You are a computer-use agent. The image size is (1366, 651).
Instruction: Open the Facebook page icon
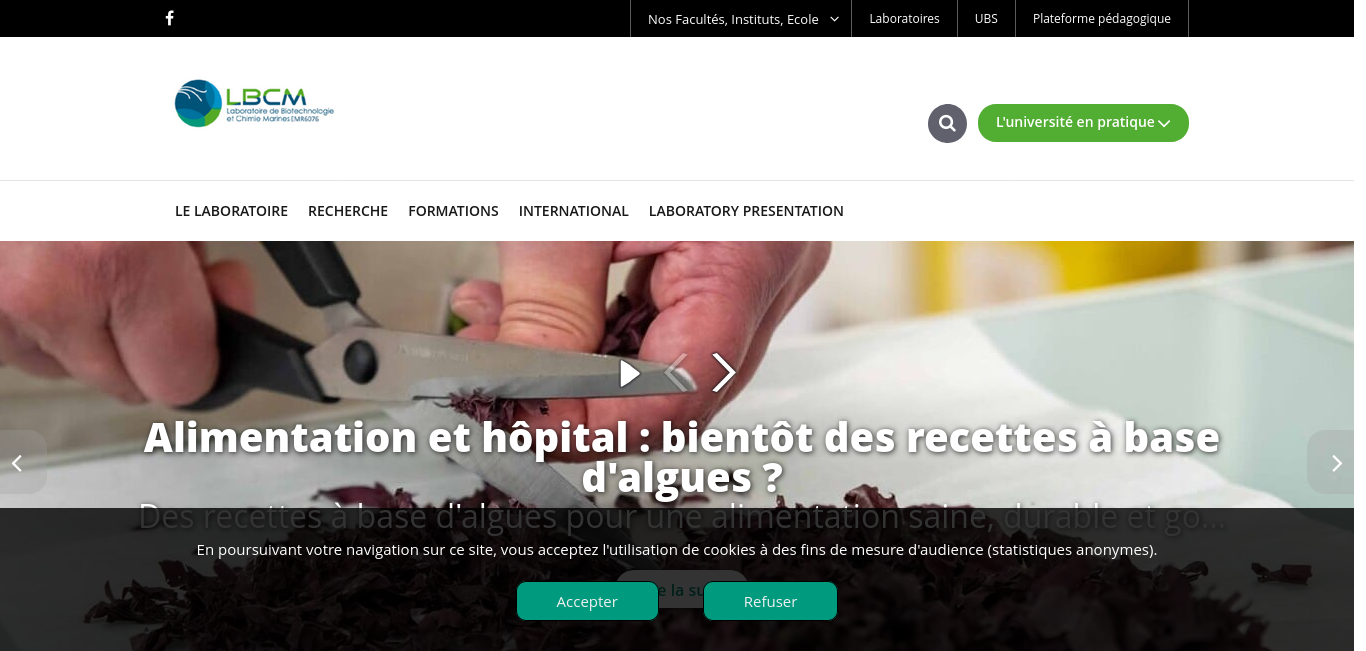[x=169, y=18]
